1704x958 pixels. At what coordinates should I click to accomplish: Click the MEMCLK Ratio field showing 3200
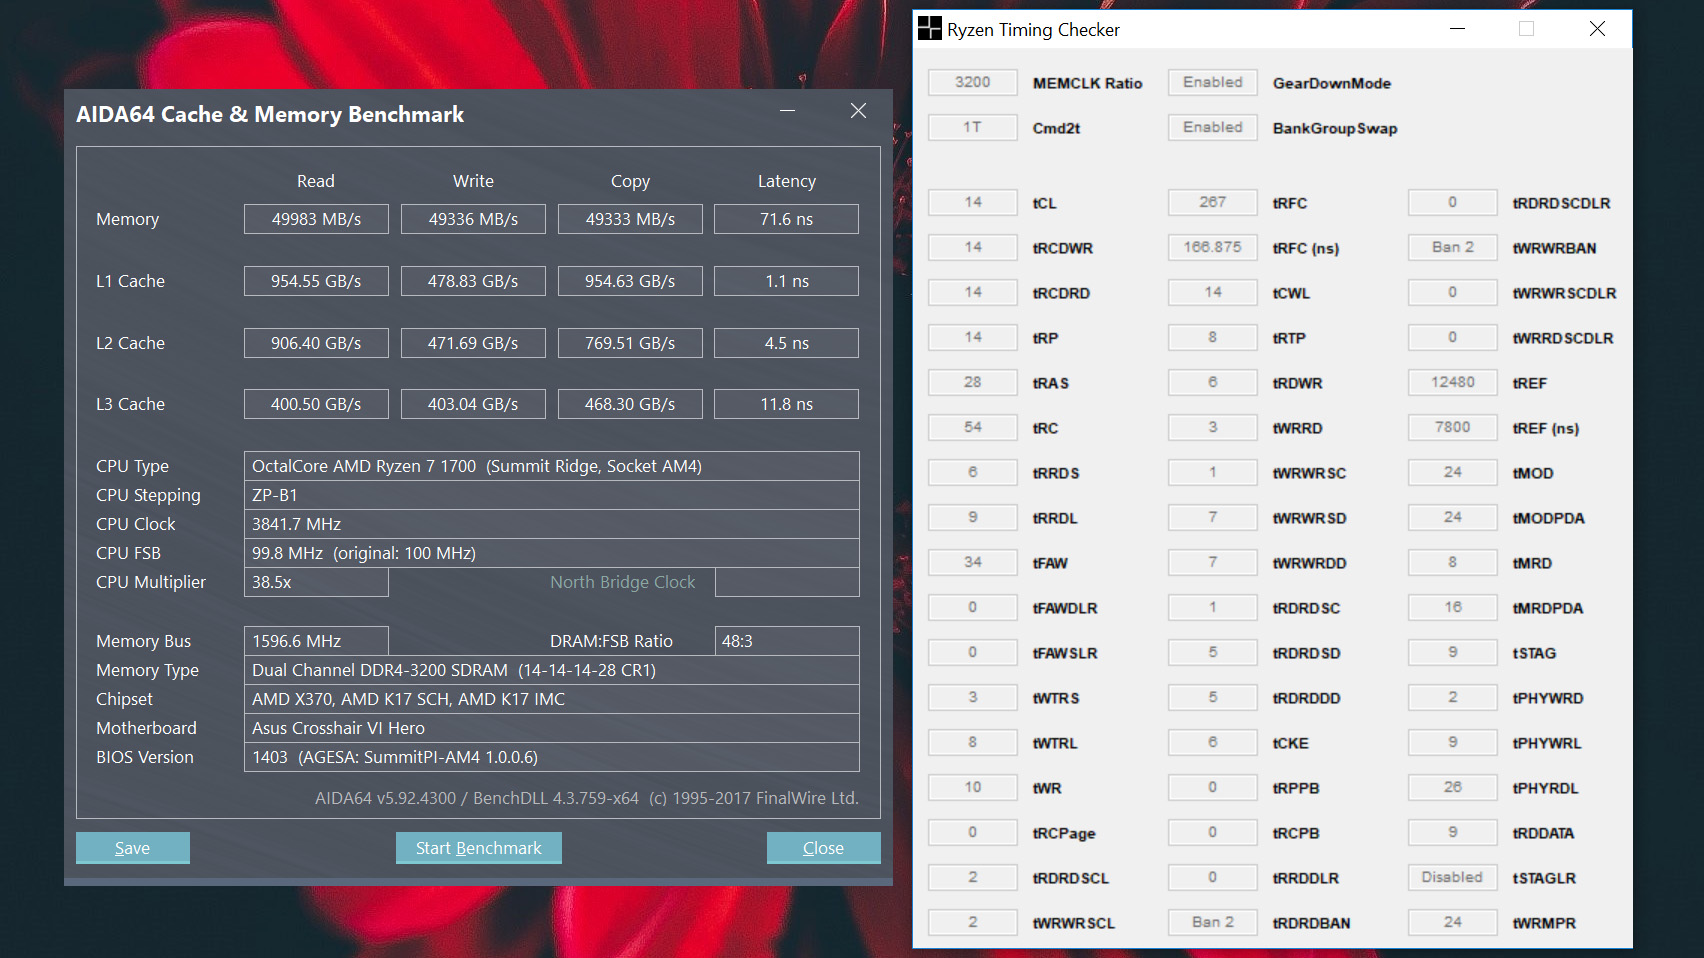tap(973, 82)
